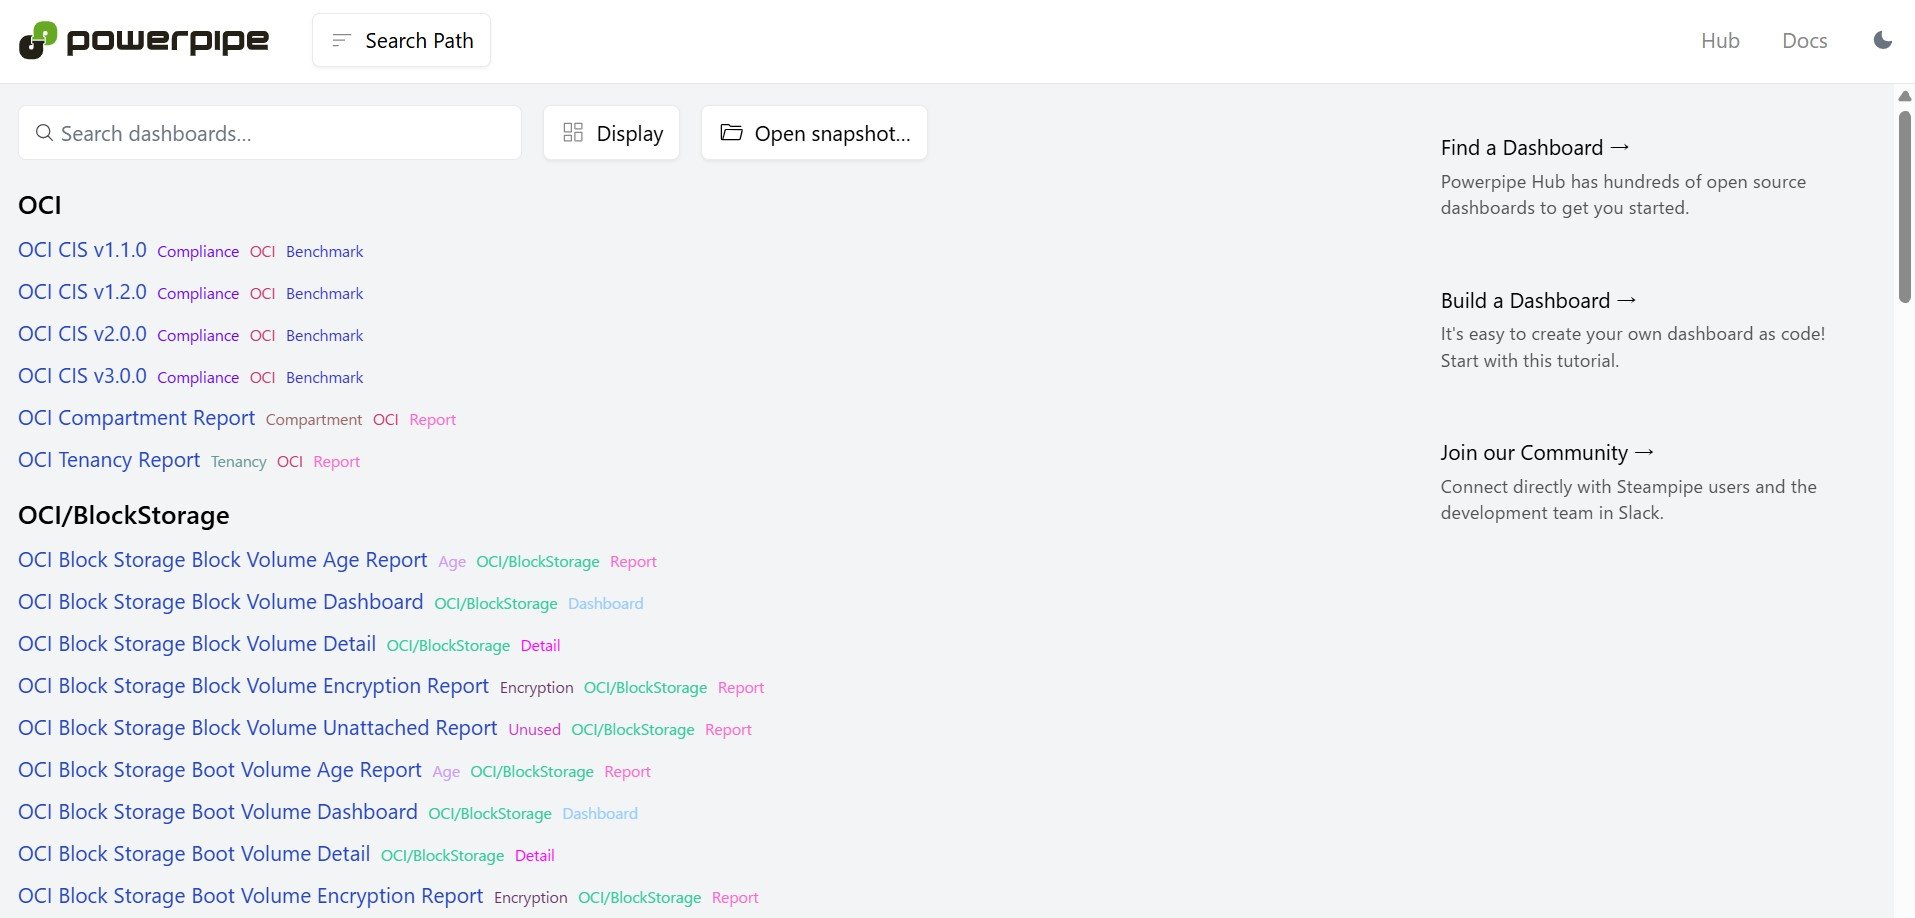Go to Docs from the header
The height and width of the screenshot is (918, 1915).
[1804, 41]
